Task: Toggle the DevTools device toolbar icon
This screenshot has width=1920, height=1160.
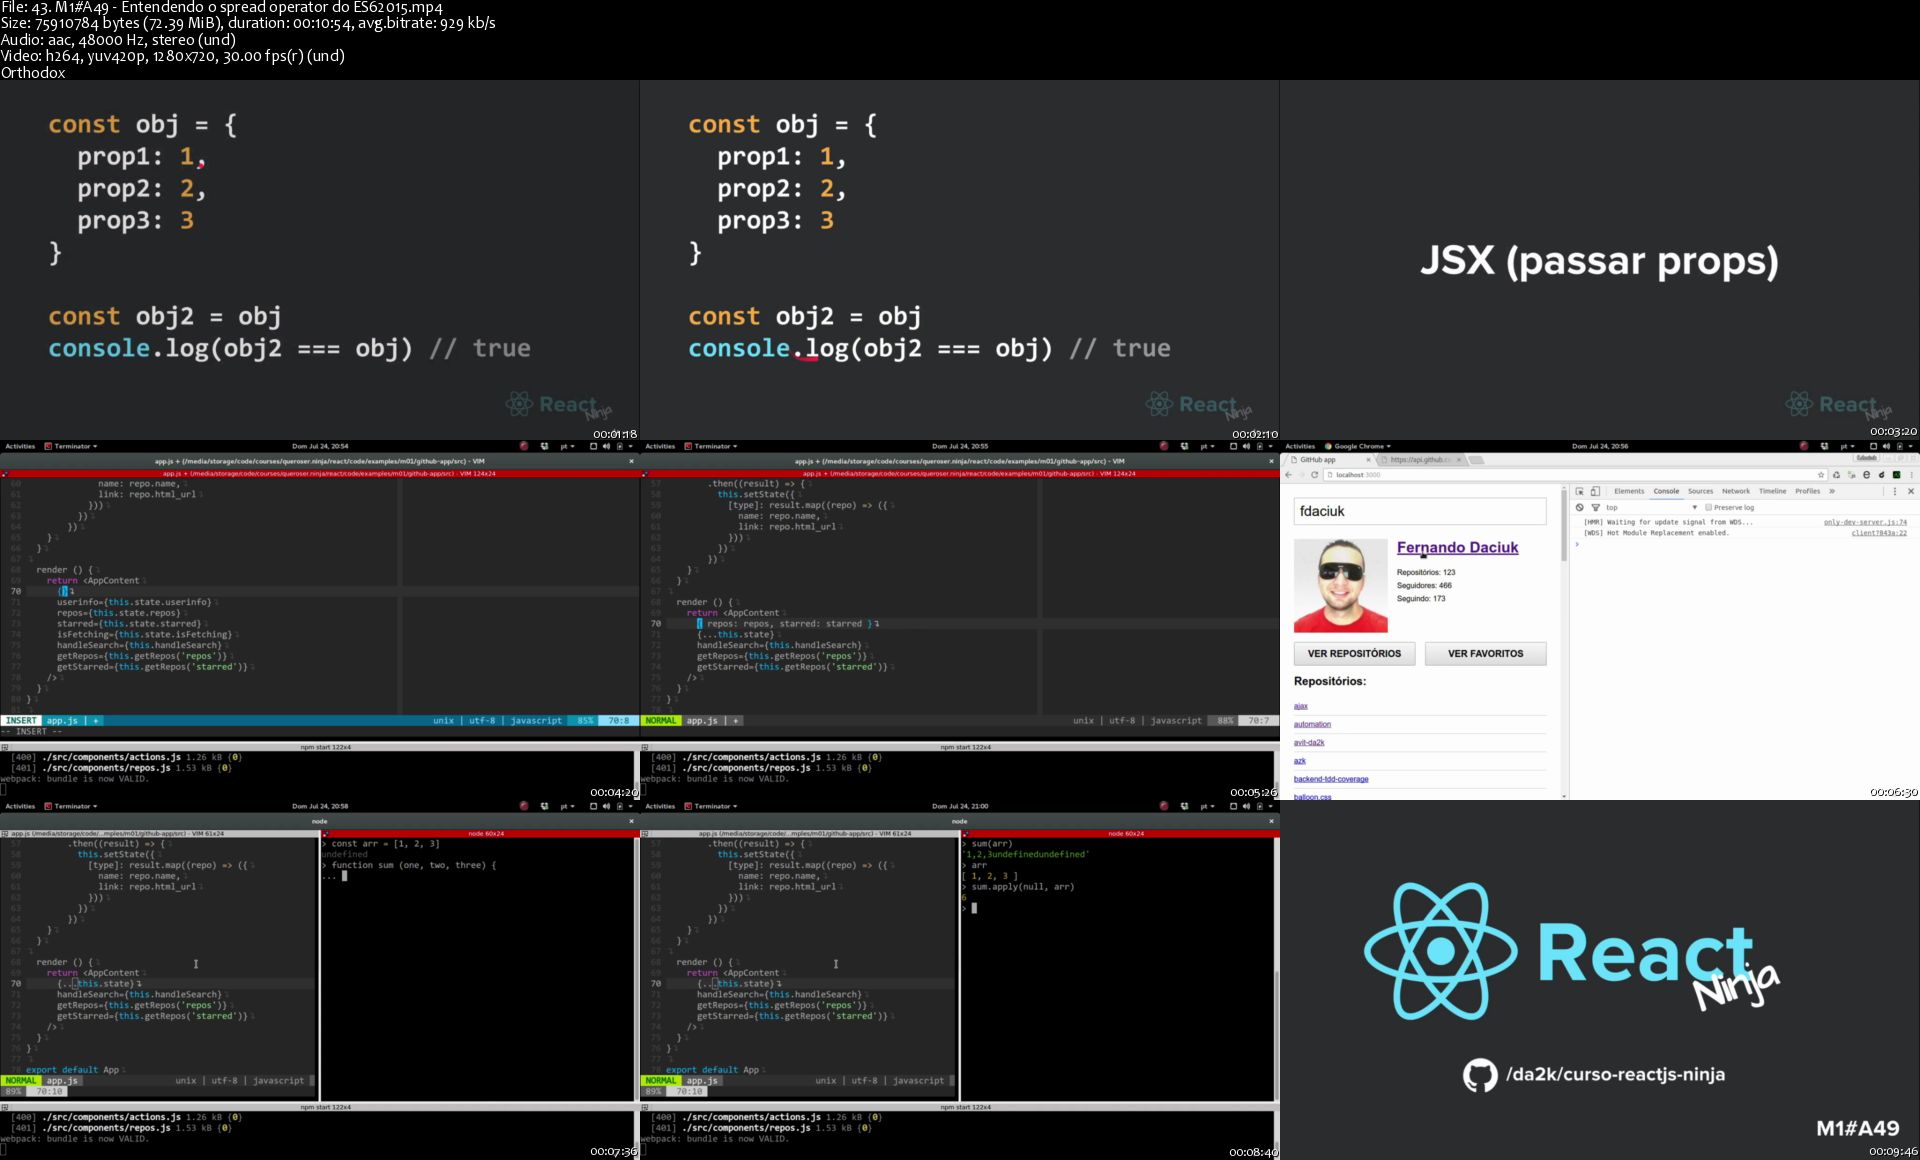Action: [1595, 491]
